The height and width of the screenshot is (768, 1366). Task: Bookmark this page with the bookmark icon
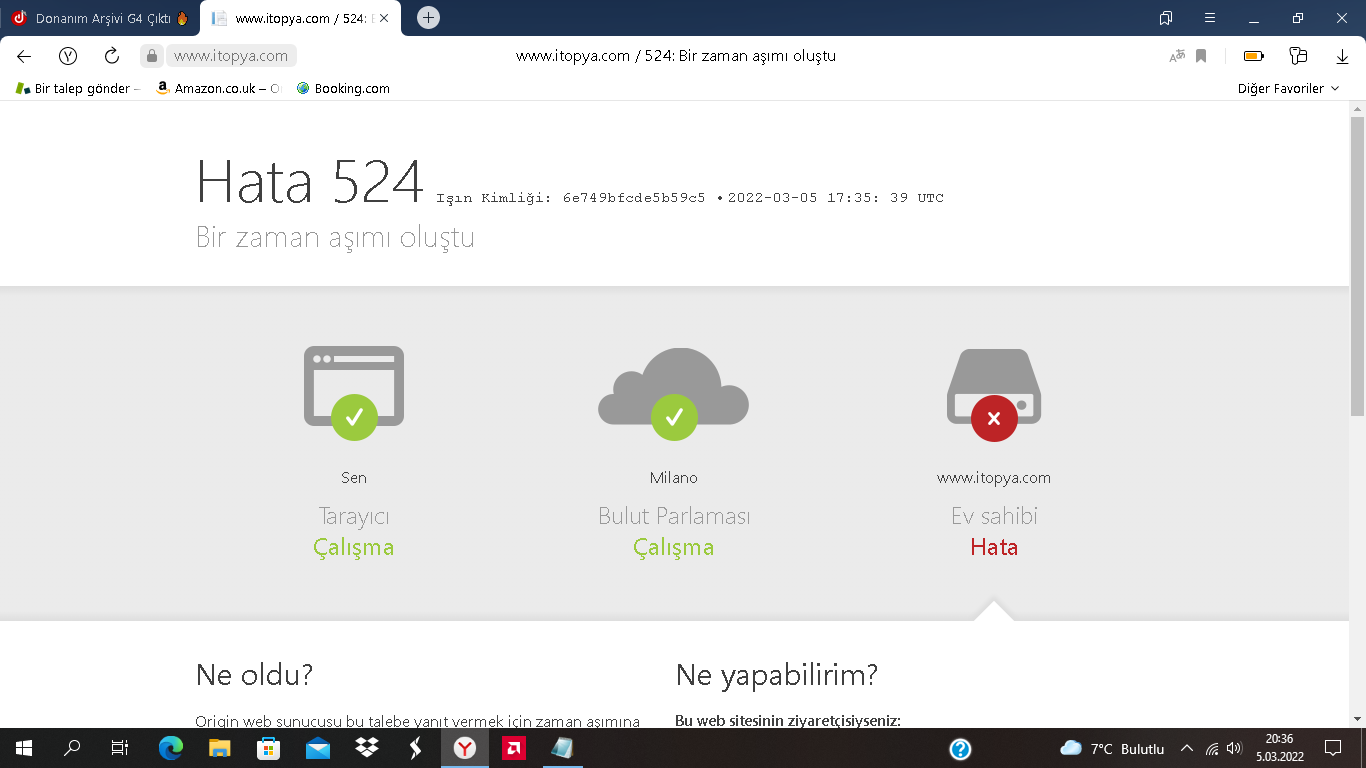coord(1201,56)
